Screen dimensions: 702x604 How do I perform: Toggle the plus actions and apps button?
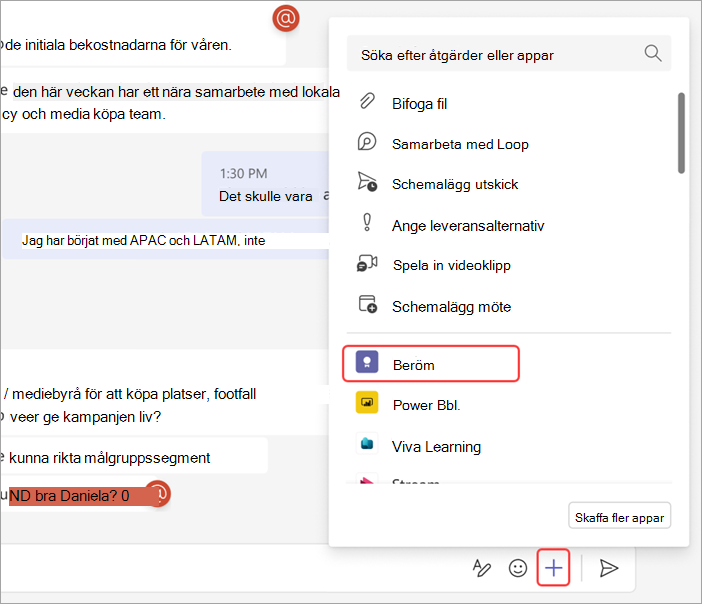553,568
